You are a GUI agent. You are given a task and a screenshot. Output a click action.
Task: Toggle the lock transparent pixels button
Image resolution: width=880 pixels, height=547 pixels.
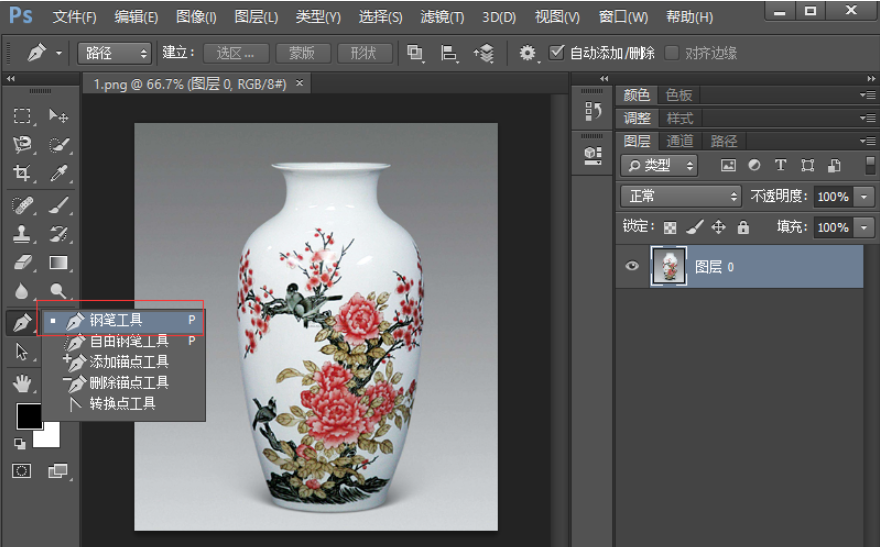coord(670,227)
